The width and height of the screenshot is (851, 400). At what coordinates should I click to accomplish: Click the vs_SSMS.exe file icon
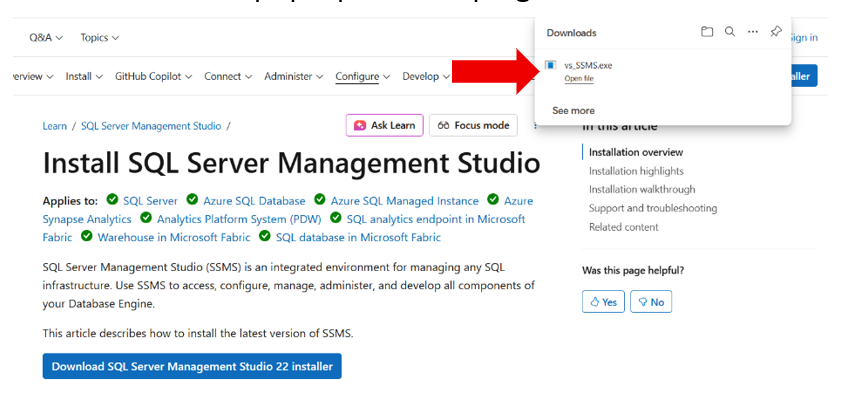(550, 65)
